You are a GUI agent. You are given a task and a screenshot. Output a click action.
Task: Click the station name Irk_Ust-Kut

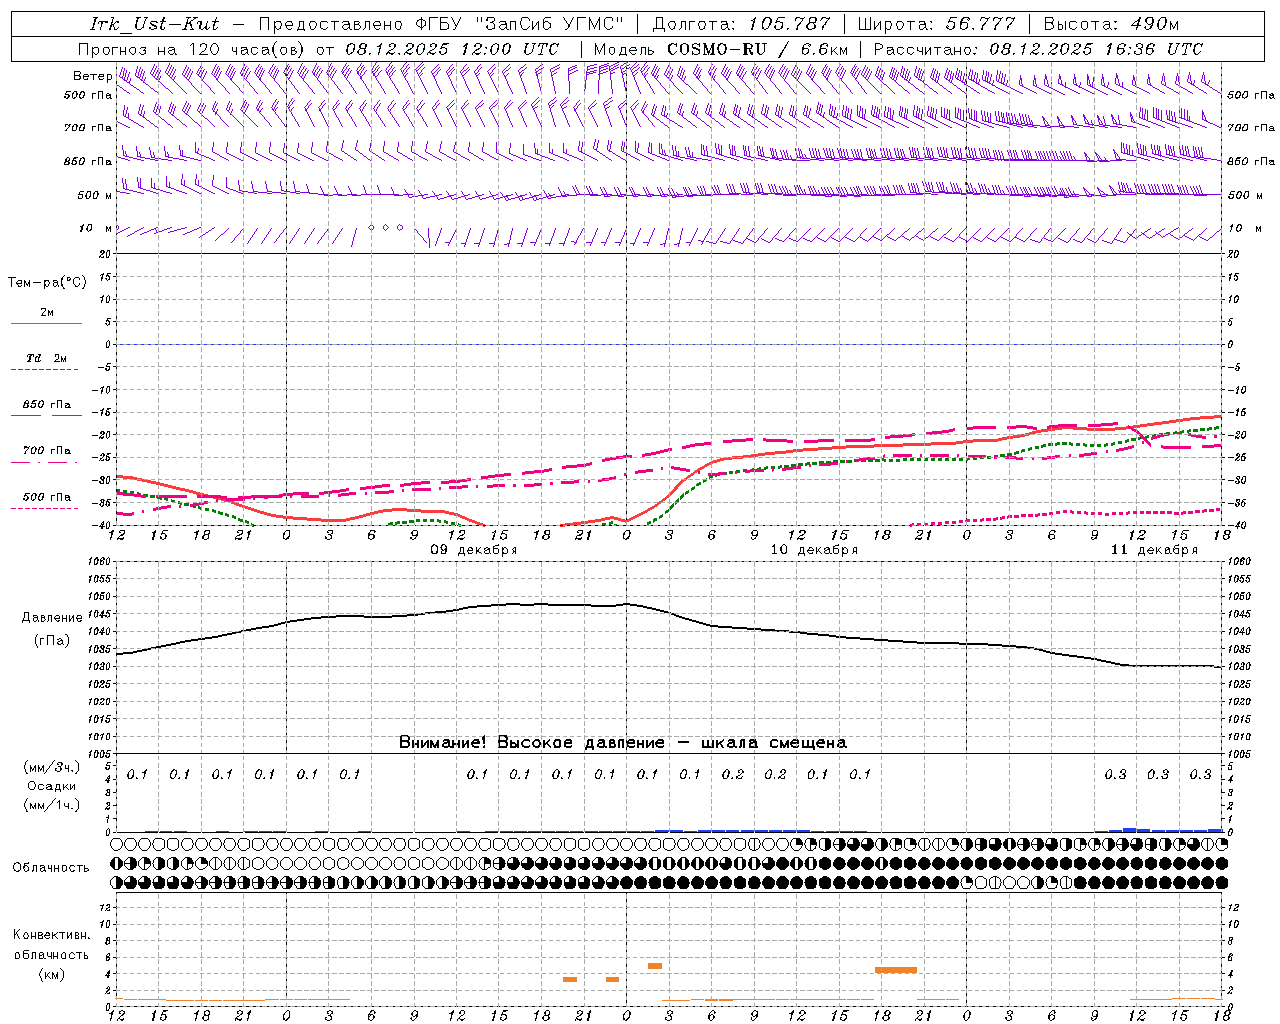point(153,24)
